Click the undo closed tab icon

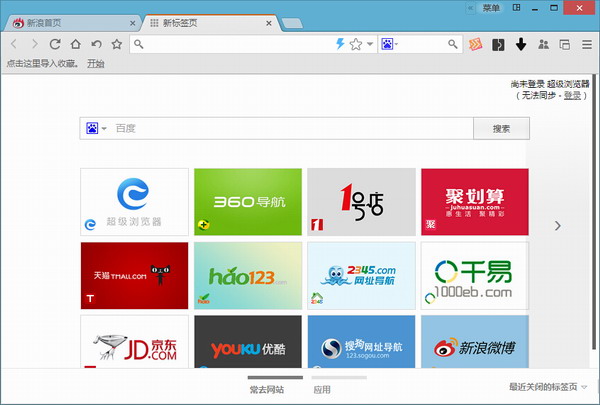pyautogui.click(x=96, y=44)
